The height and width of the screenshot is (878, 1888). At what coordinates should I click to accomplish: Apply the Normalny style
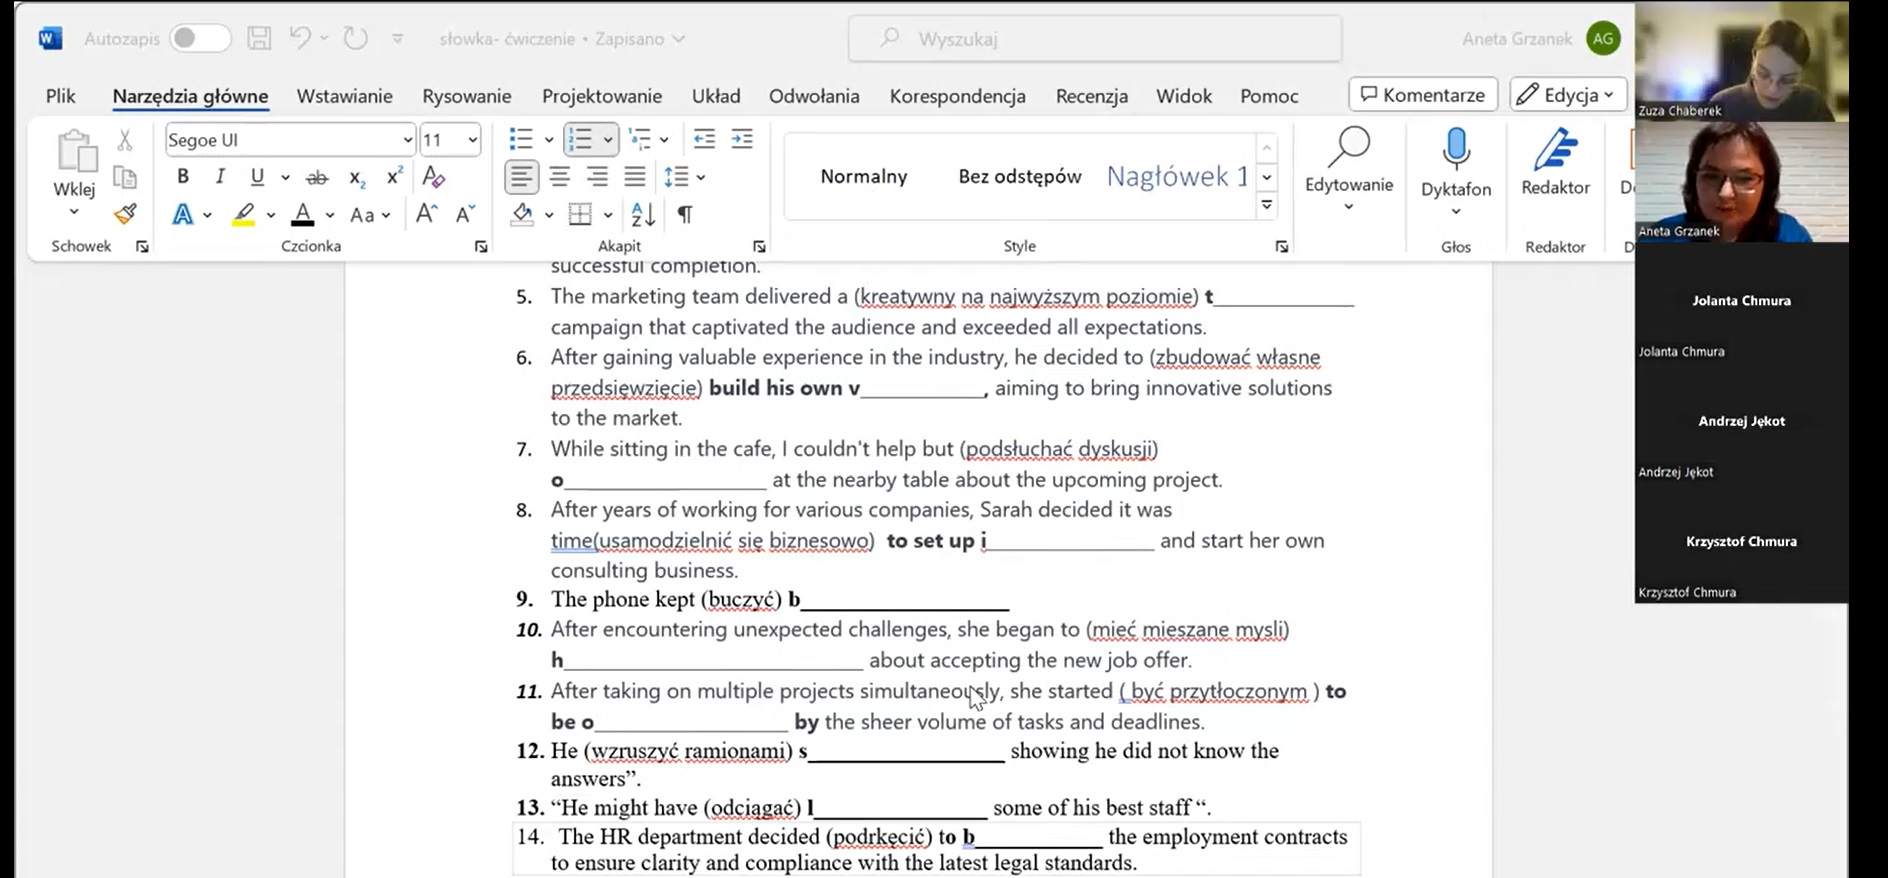pos(863,176)
